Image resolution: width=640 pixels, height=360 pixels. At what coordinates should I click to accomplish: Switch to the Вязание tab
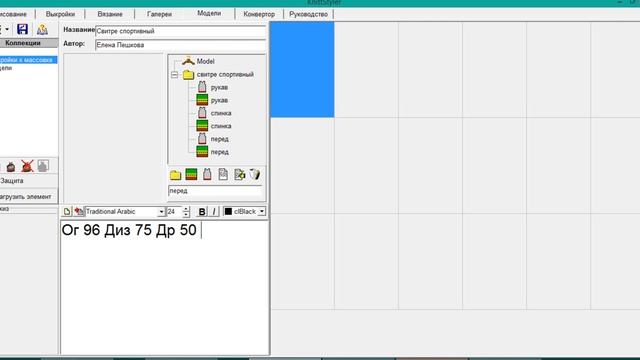tap(110, 14)
